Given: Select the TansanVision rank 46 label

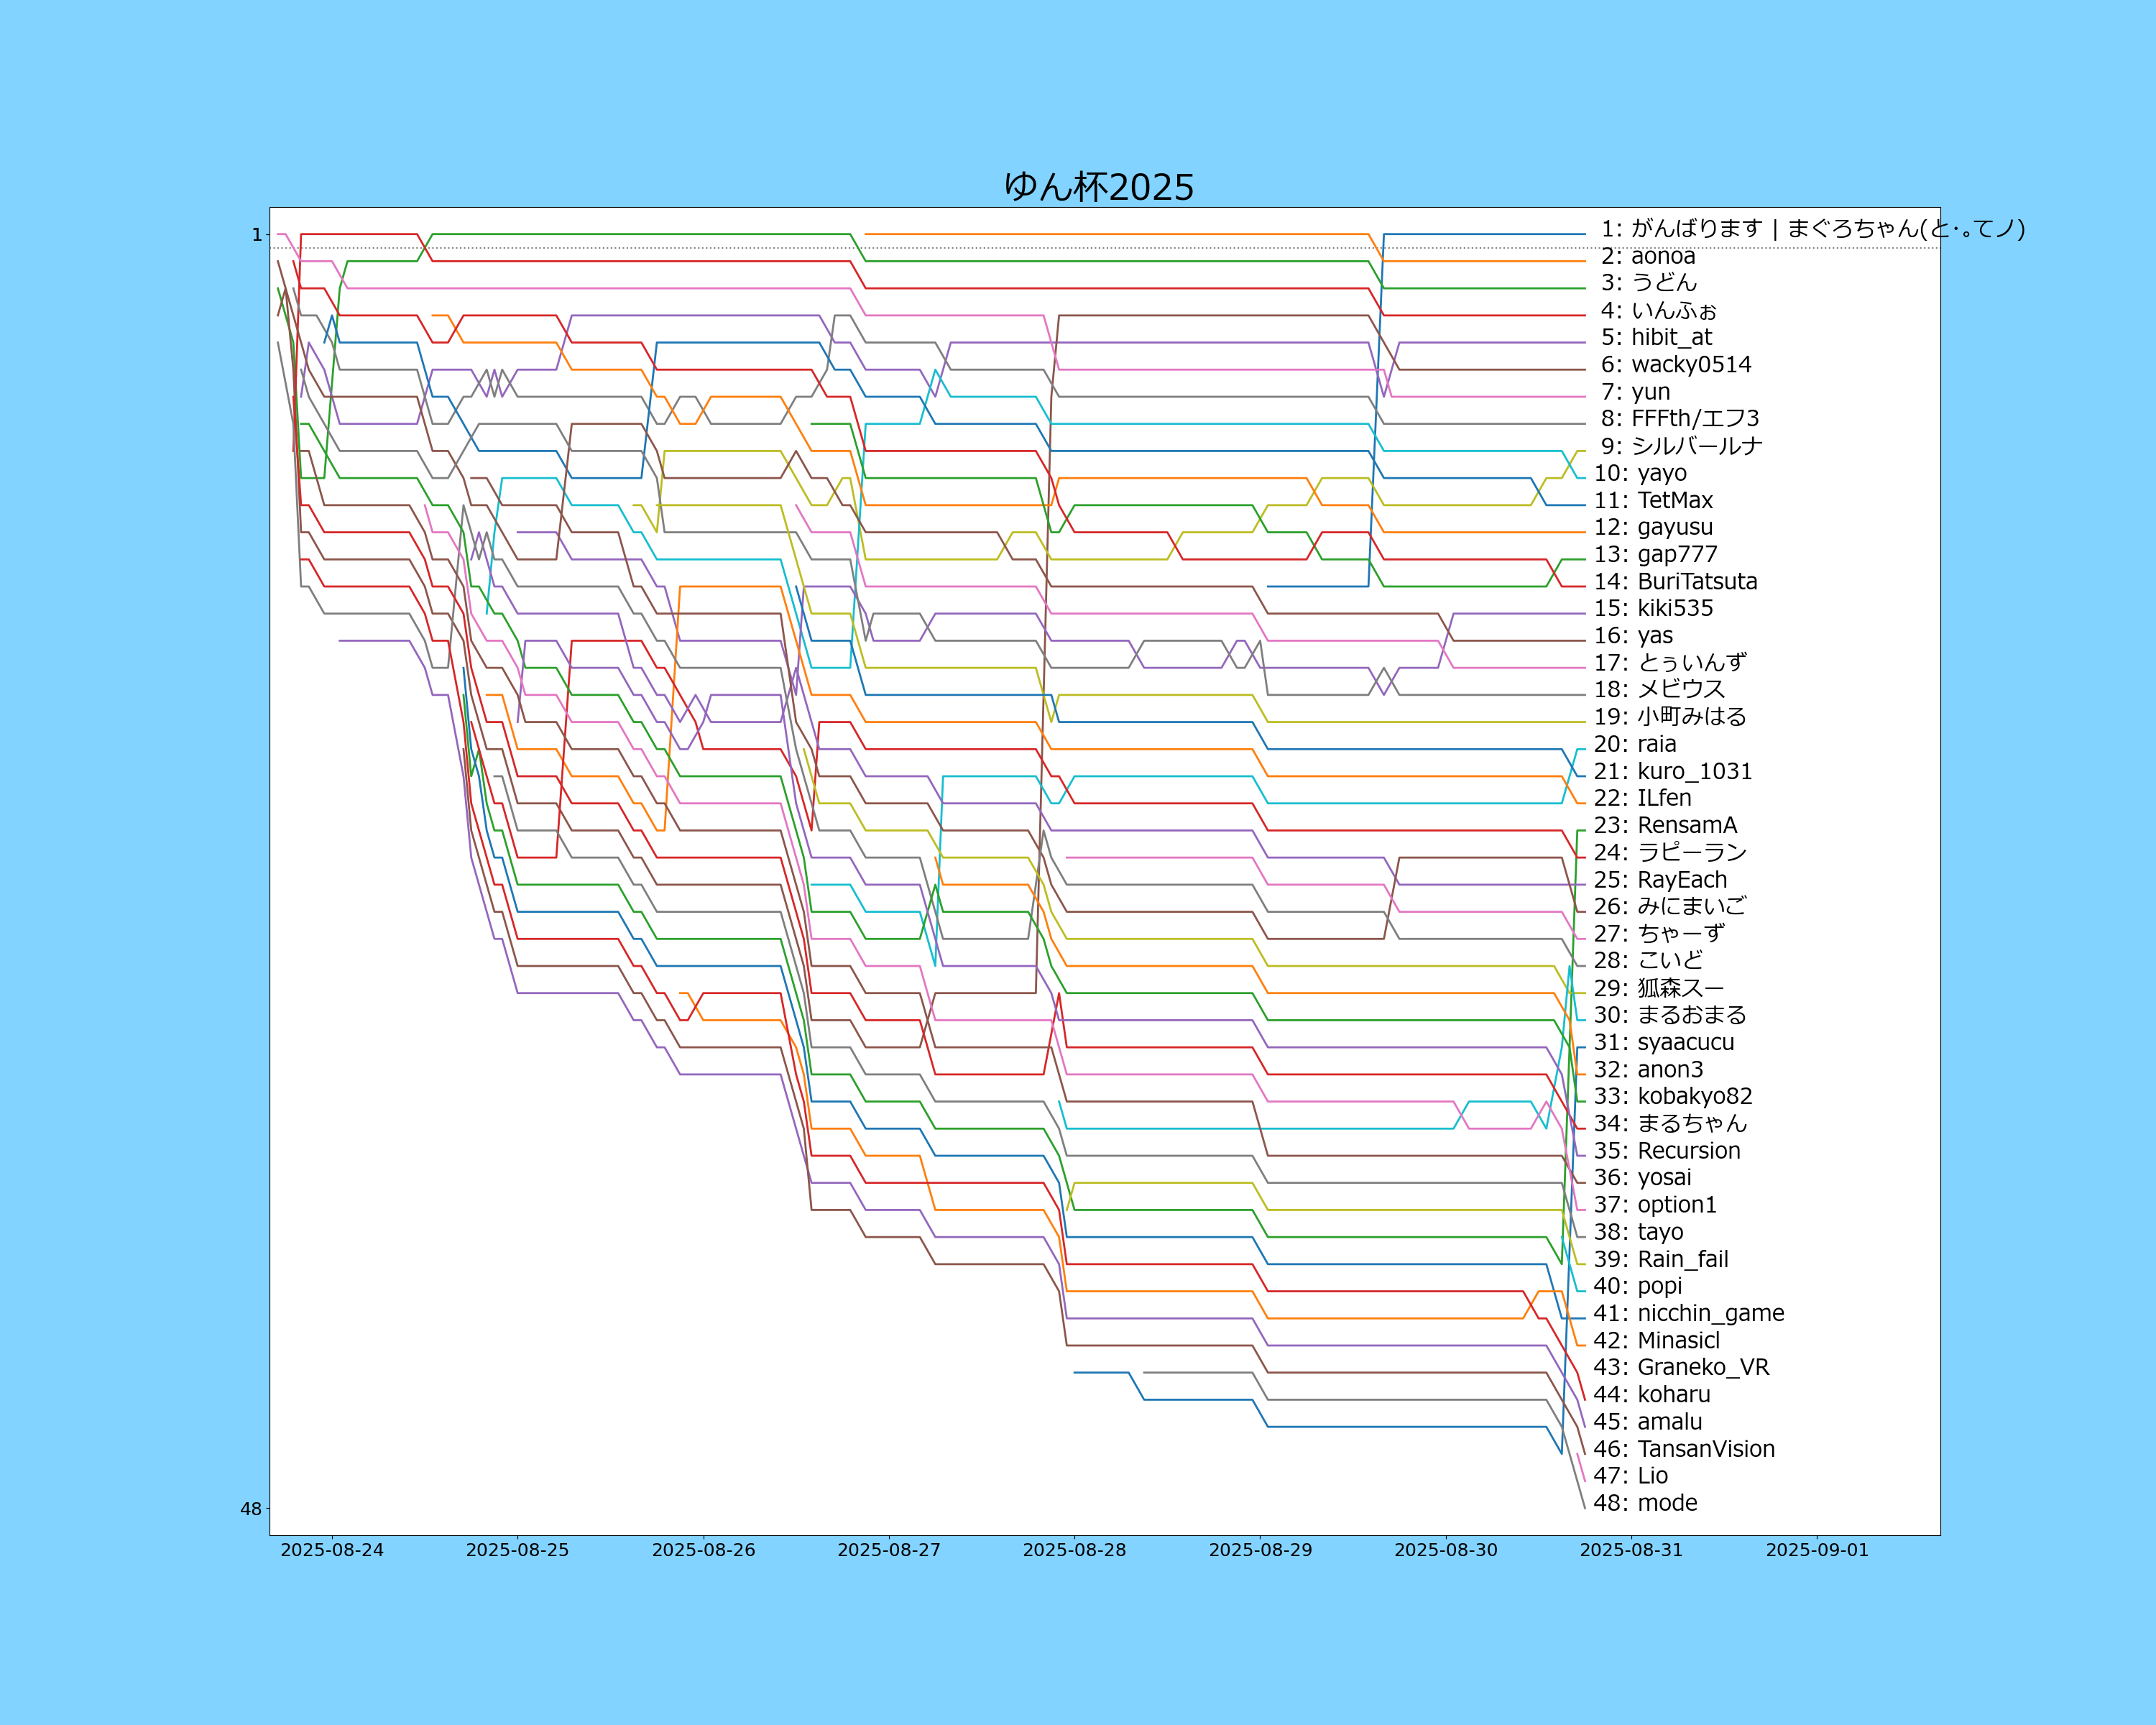Looking at the screenshot, I should click(1684, 1449).
